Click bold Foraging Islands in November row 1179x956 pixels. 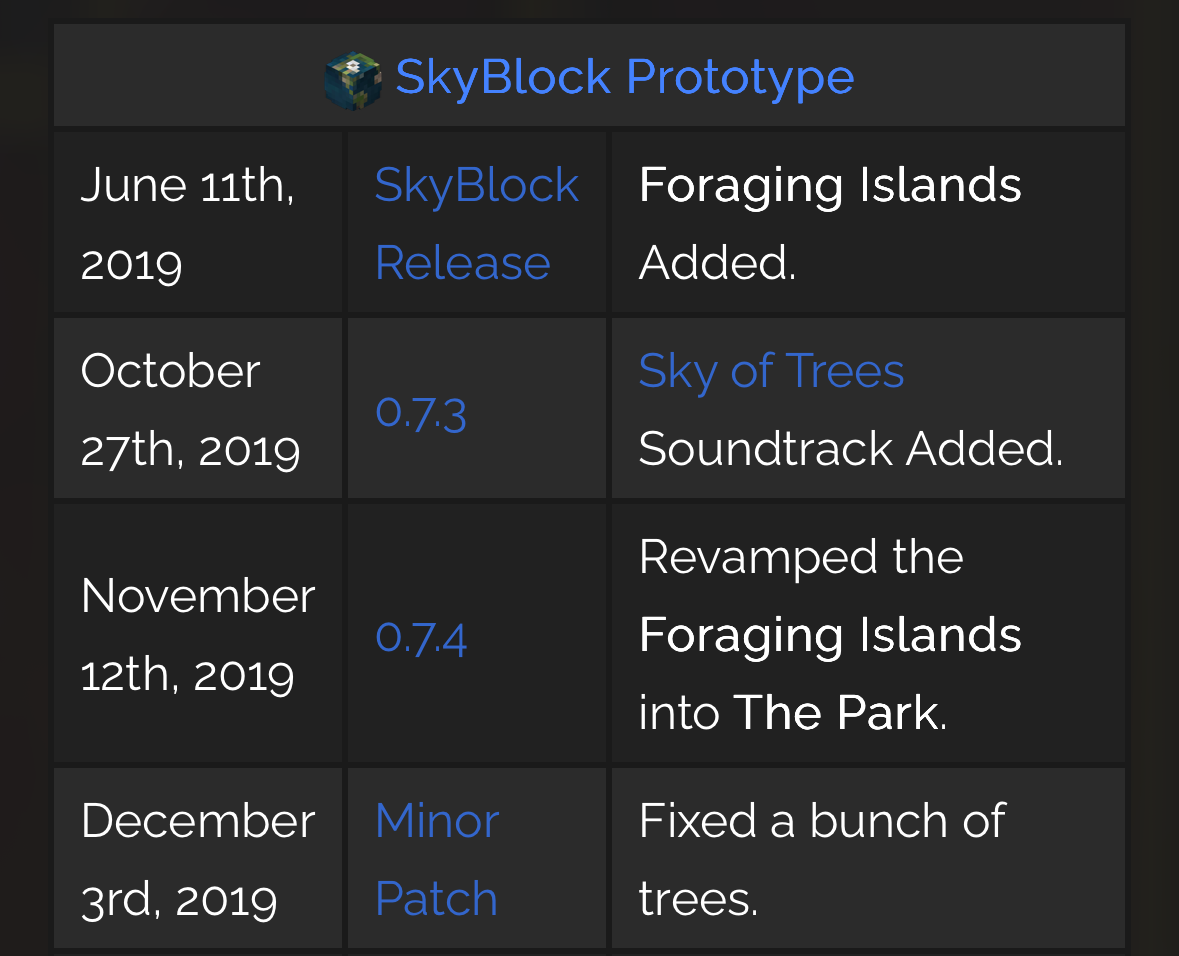pyautogui.click(x=830, y=636)
